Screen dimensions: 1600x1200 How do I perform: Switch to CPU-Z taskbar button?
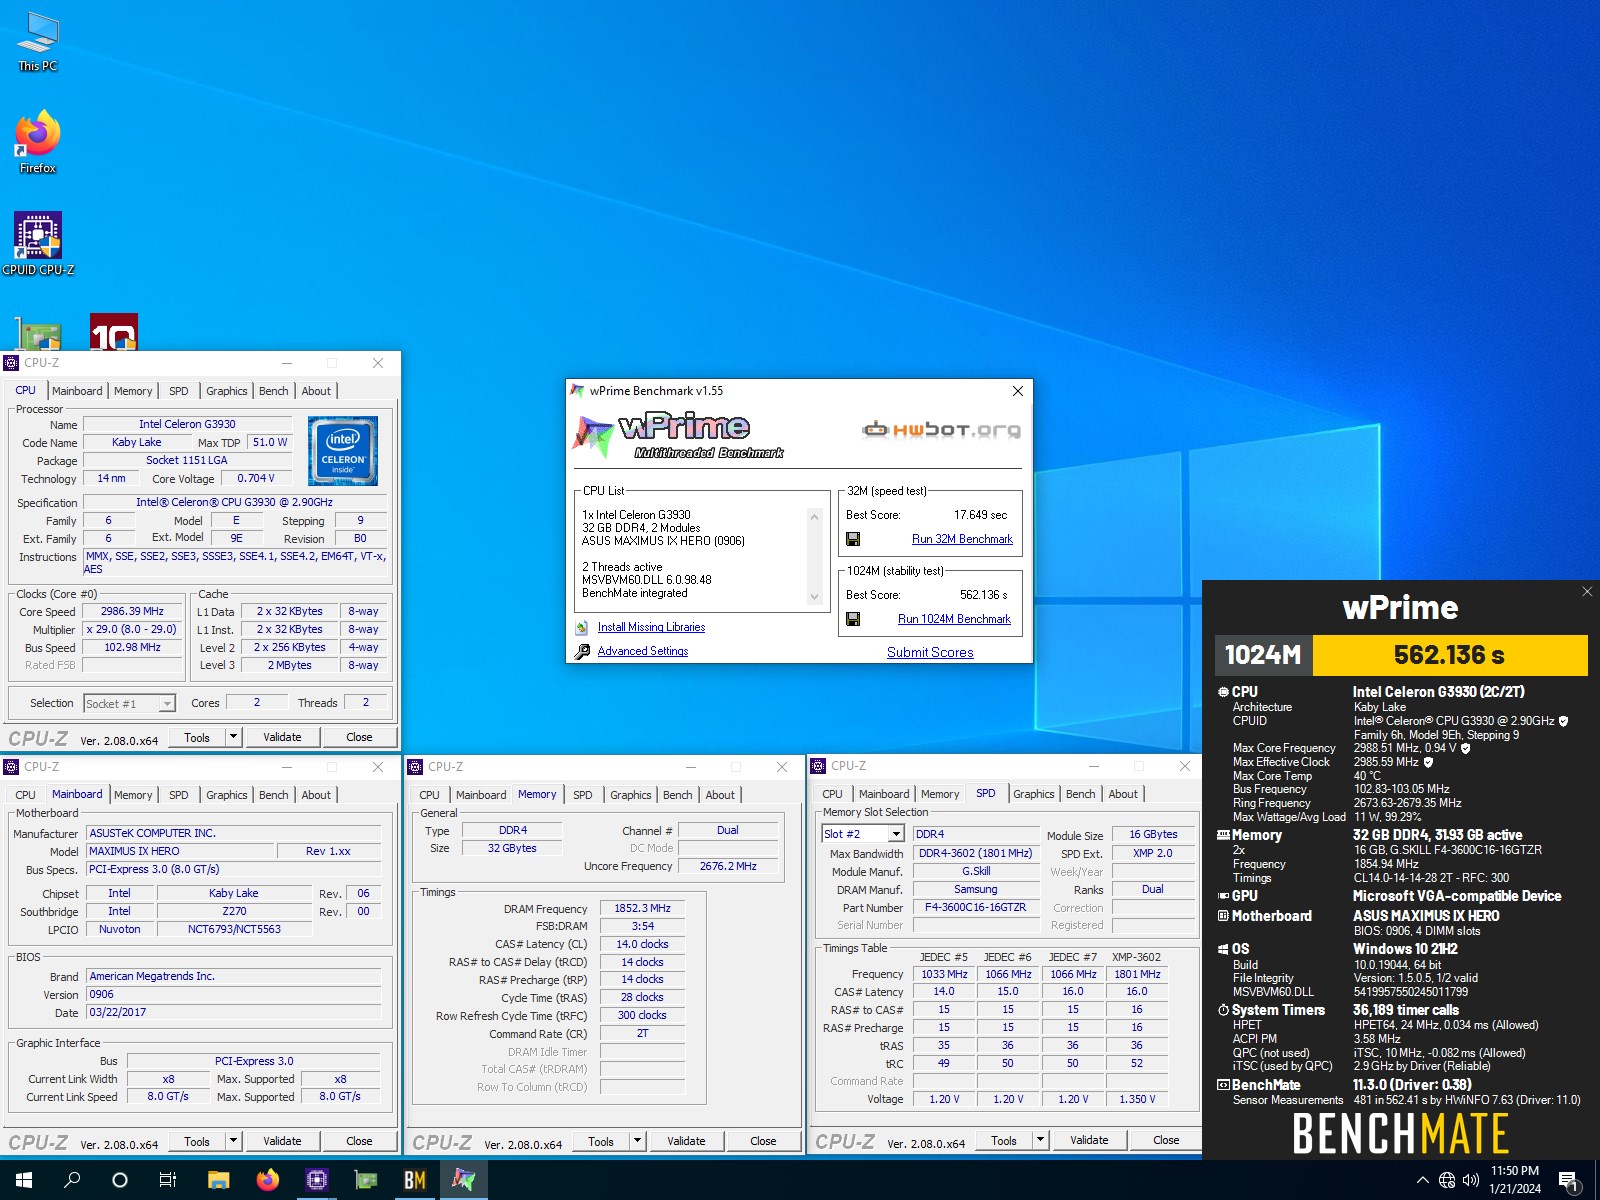[x=316, y=1180]
